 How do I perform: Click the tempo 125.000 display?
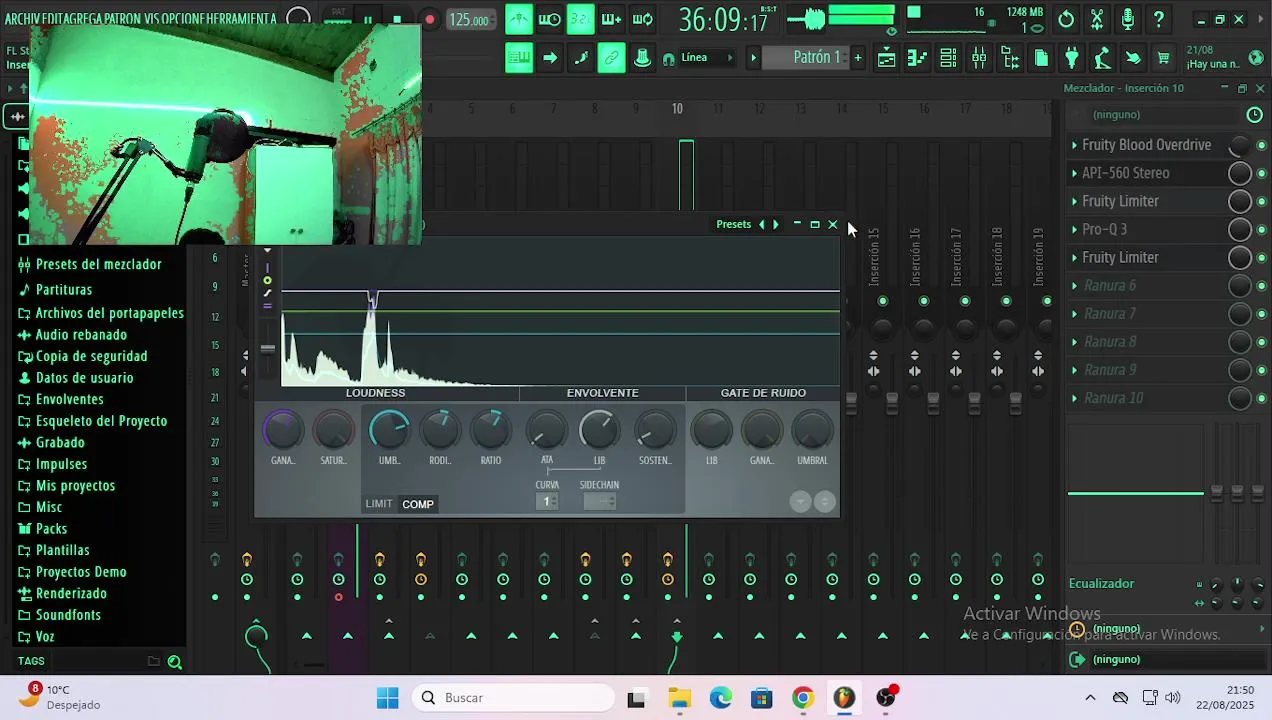469,20
